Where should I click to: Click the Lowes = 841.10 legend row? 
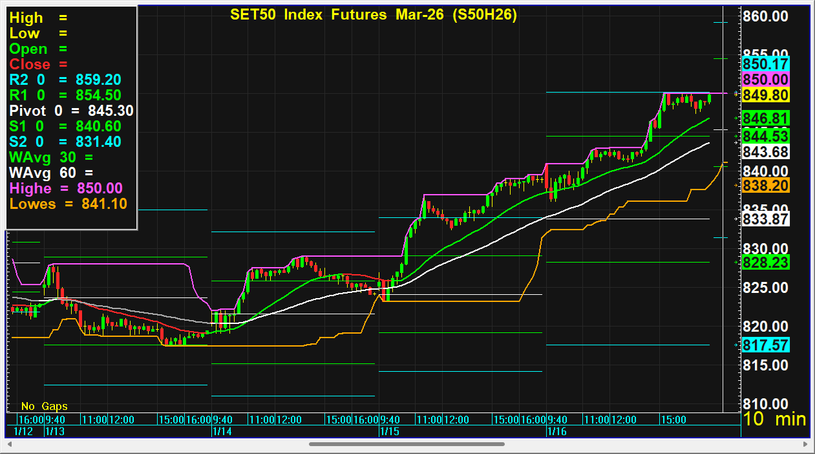[66, 204]
